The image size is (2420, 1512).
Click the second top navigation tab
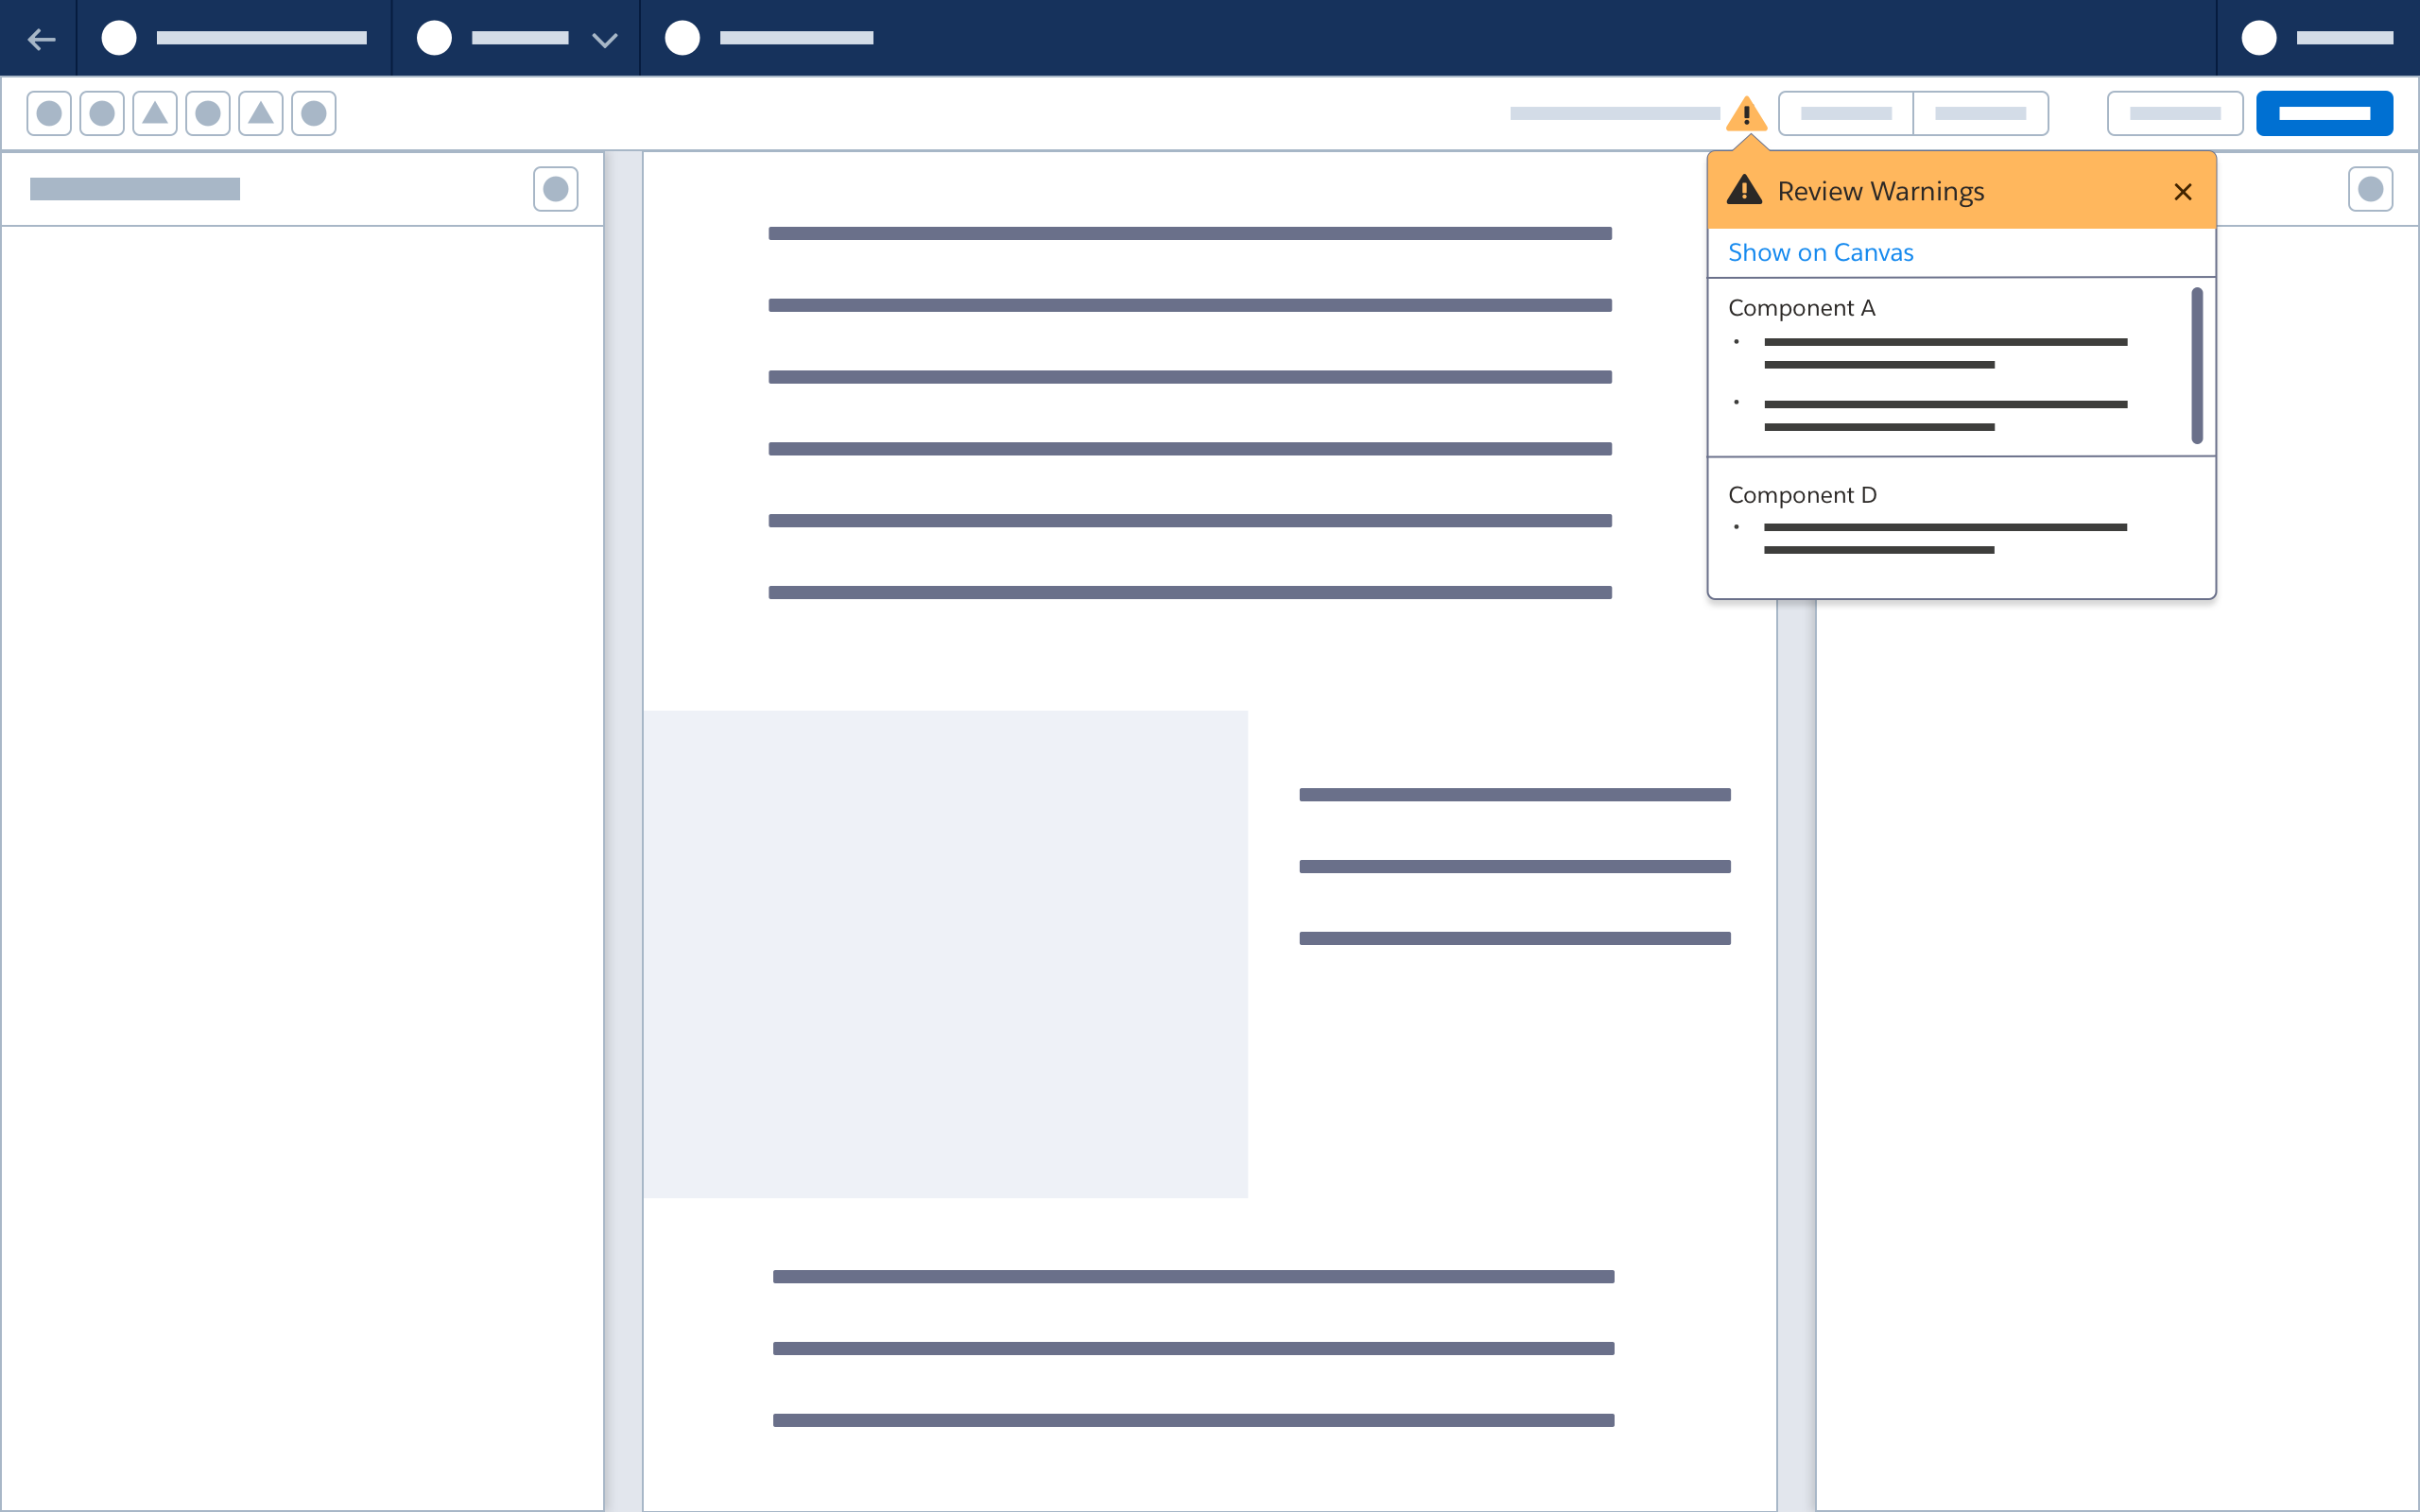point(514,37)
